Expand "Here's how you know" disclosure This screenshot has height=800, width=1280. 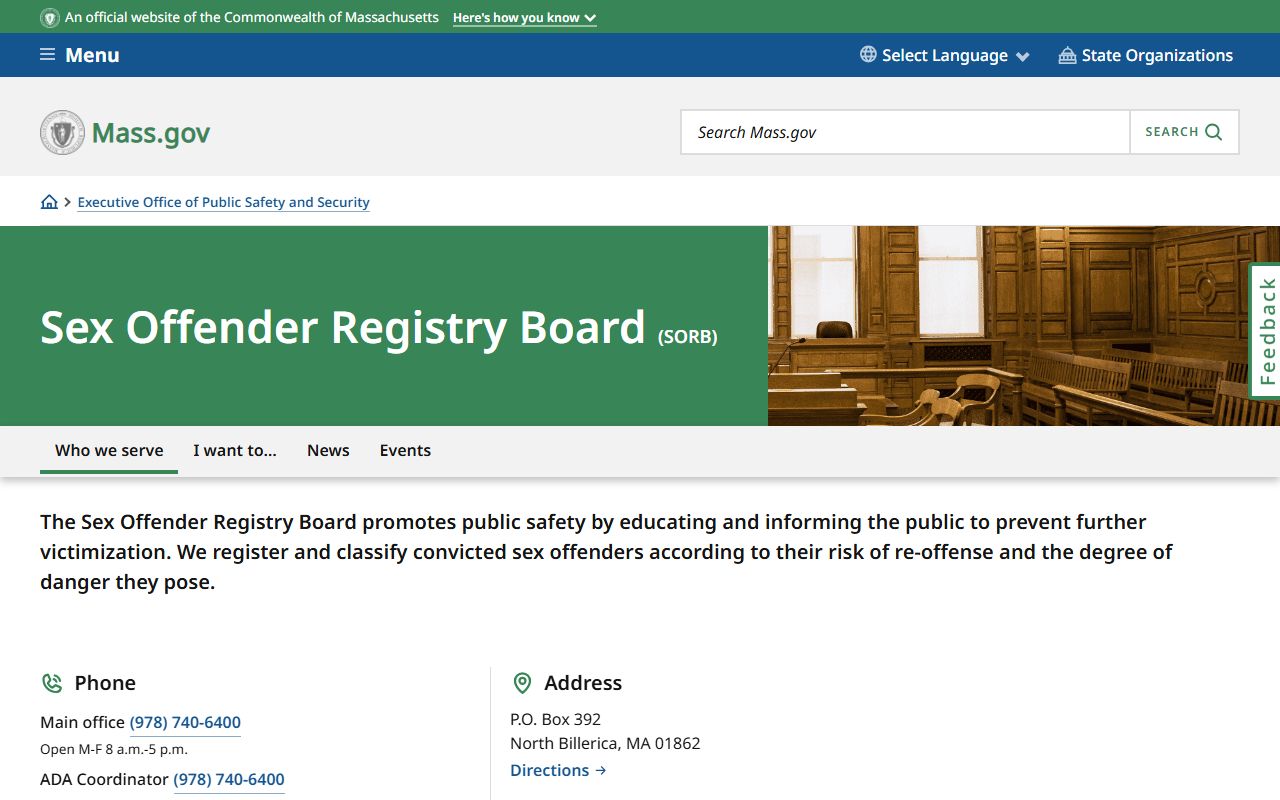(524, 18)
